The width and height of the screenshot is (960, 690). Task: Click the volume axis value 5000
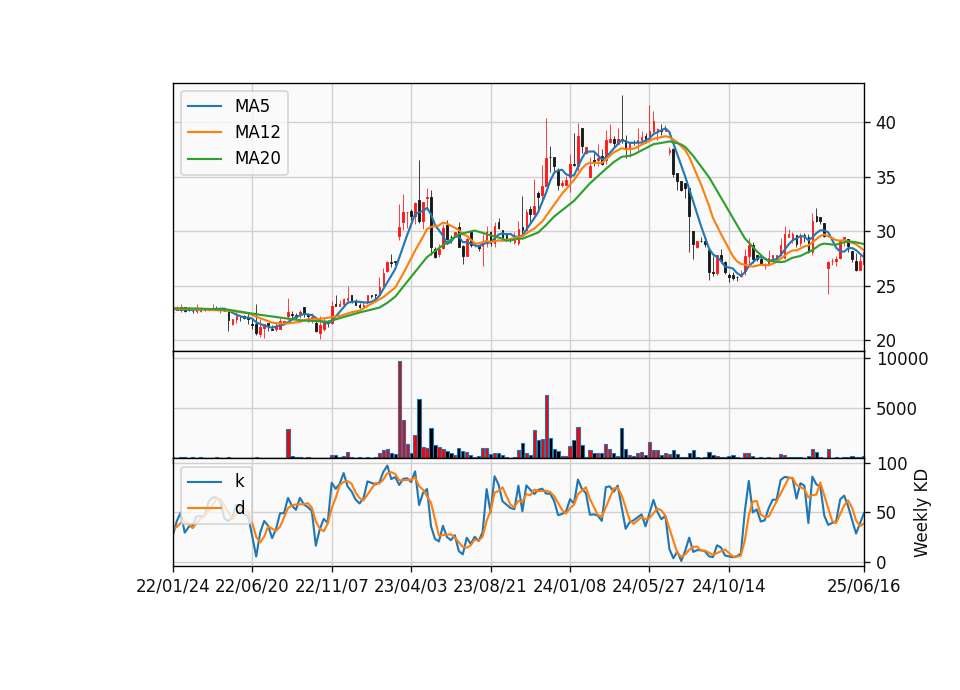coord(896,408)
